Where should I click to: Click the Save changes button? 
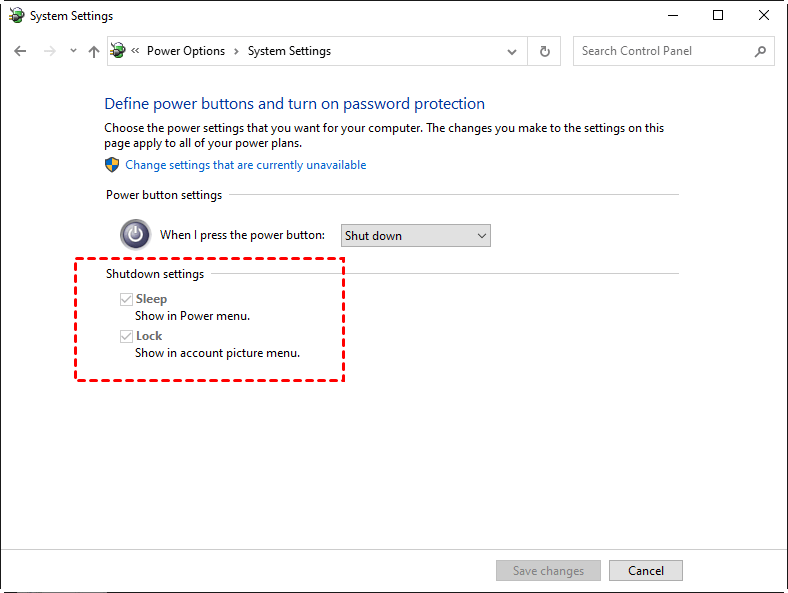(548, 571)
